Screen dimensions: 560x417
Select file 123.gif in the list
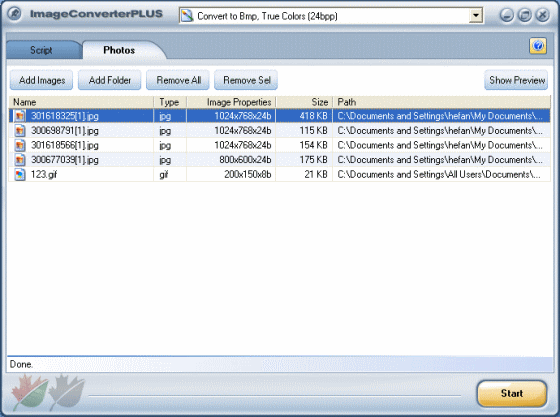point(280,175)
